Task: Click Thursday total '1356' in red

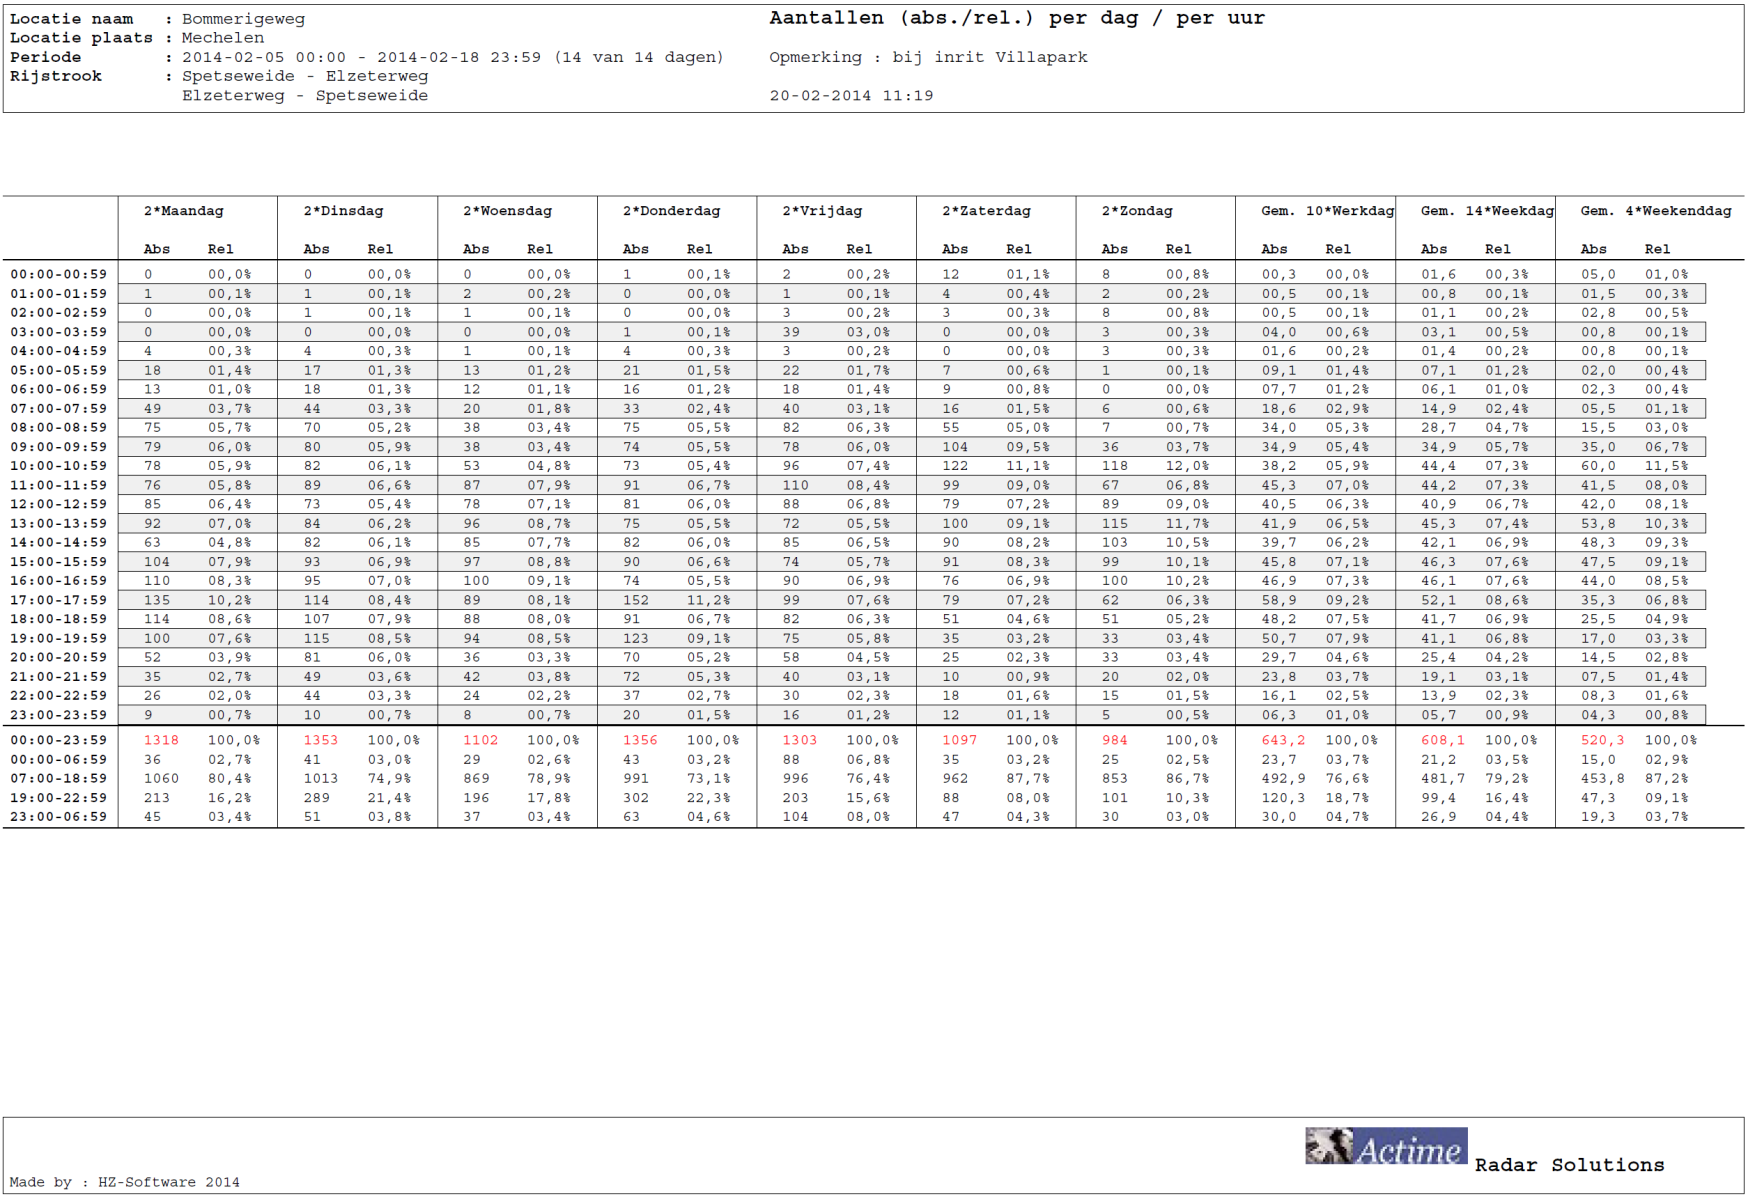Action: coord(640,740)
